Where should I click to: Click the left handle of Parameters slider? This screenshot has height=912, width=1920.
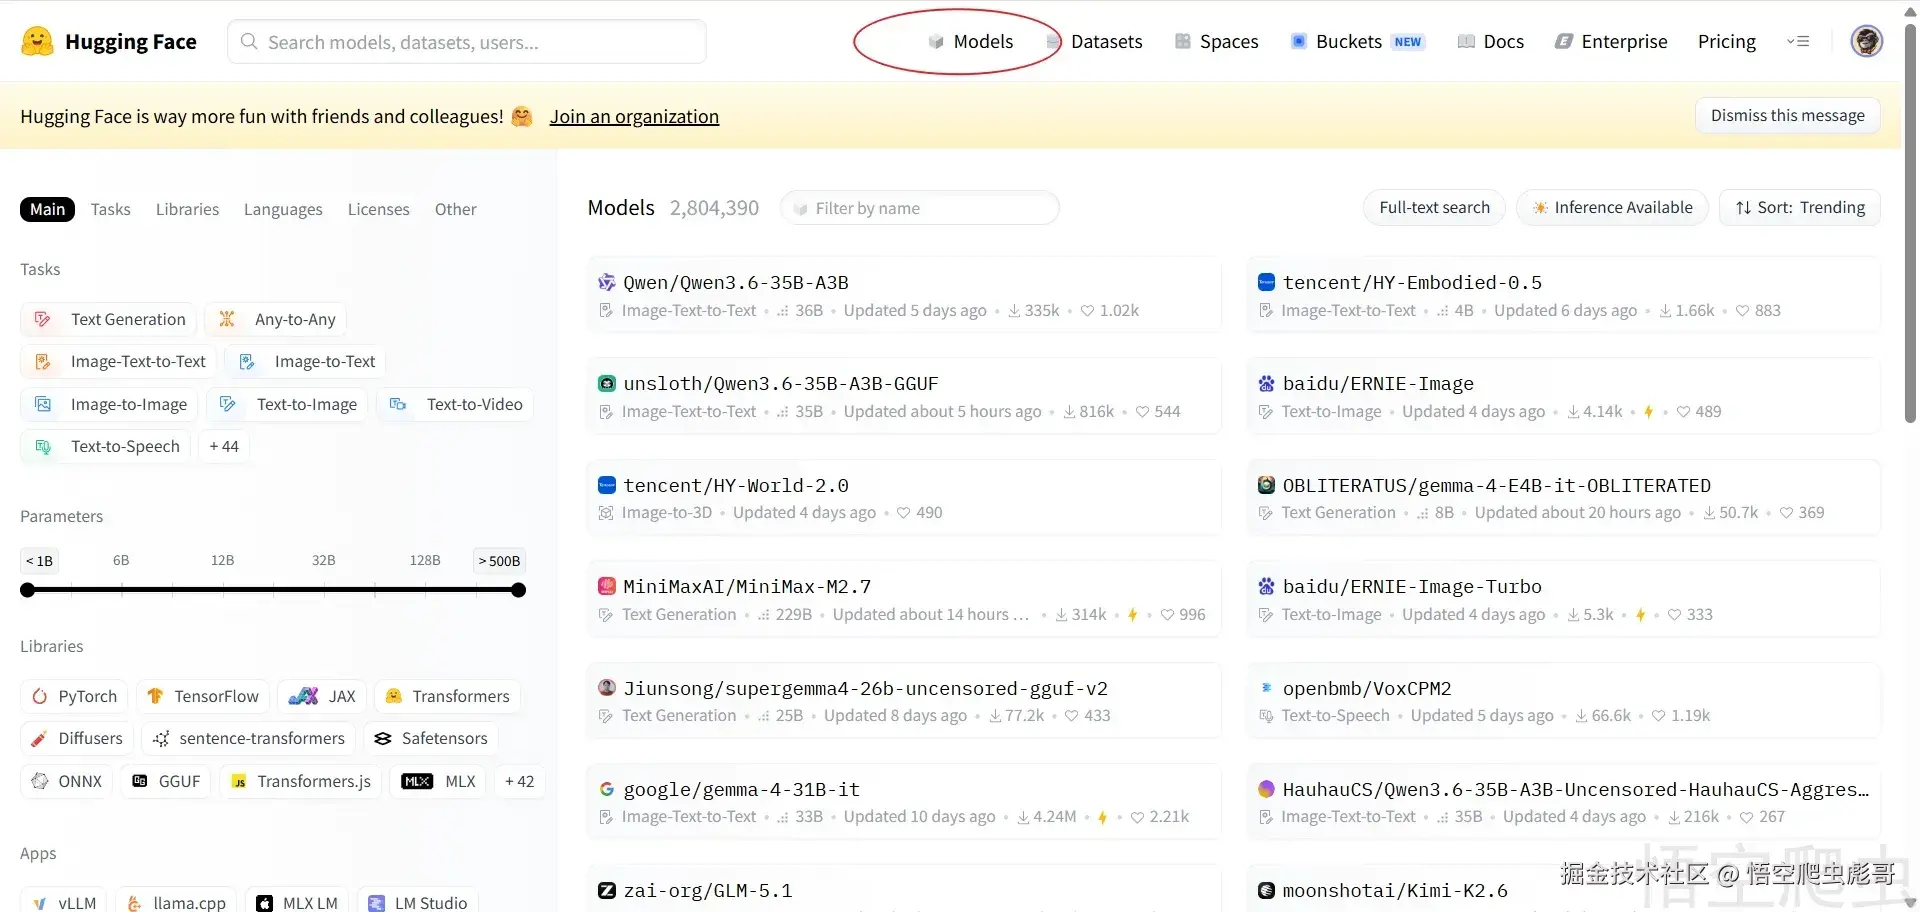28,590
